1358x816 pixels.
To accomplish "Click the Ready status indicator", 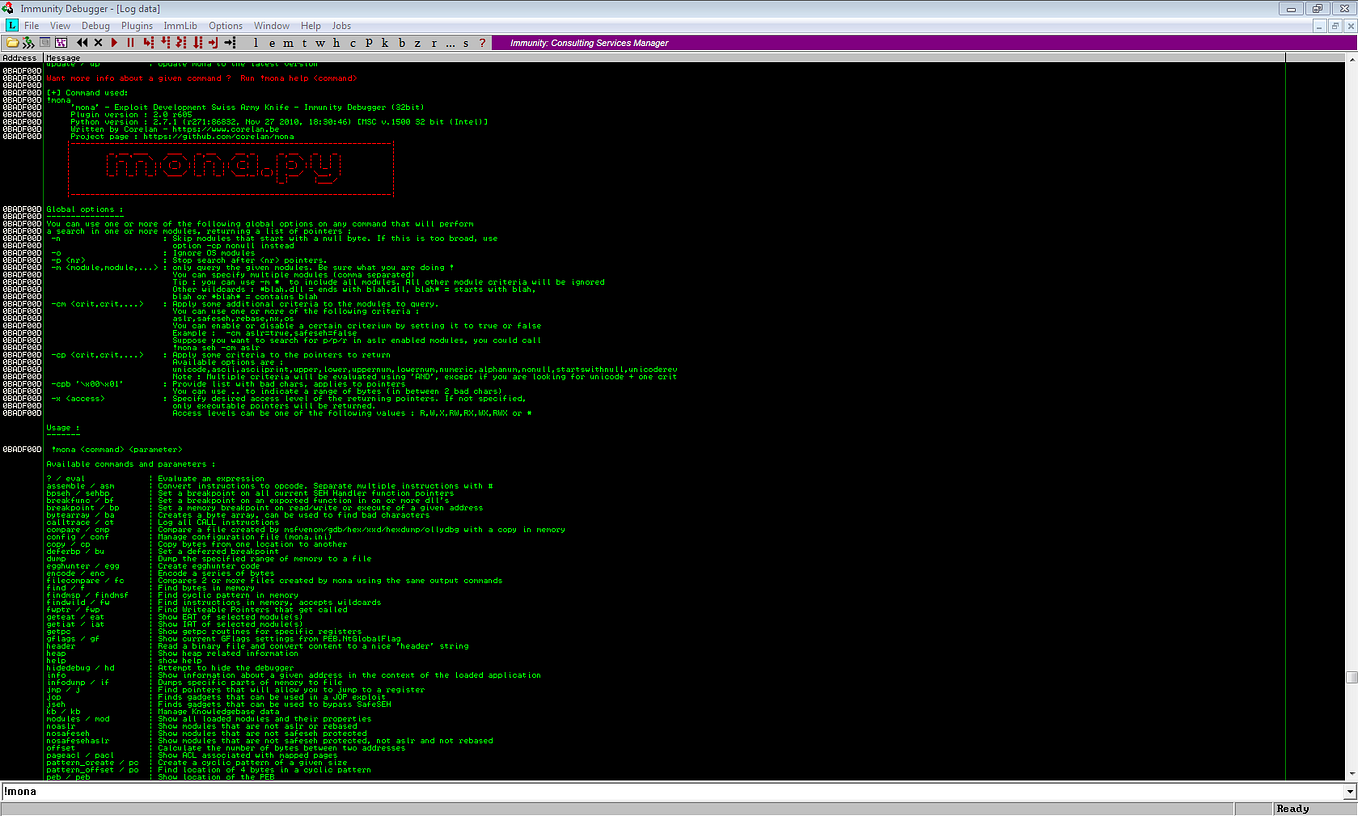I will [x=1292, y=807].
